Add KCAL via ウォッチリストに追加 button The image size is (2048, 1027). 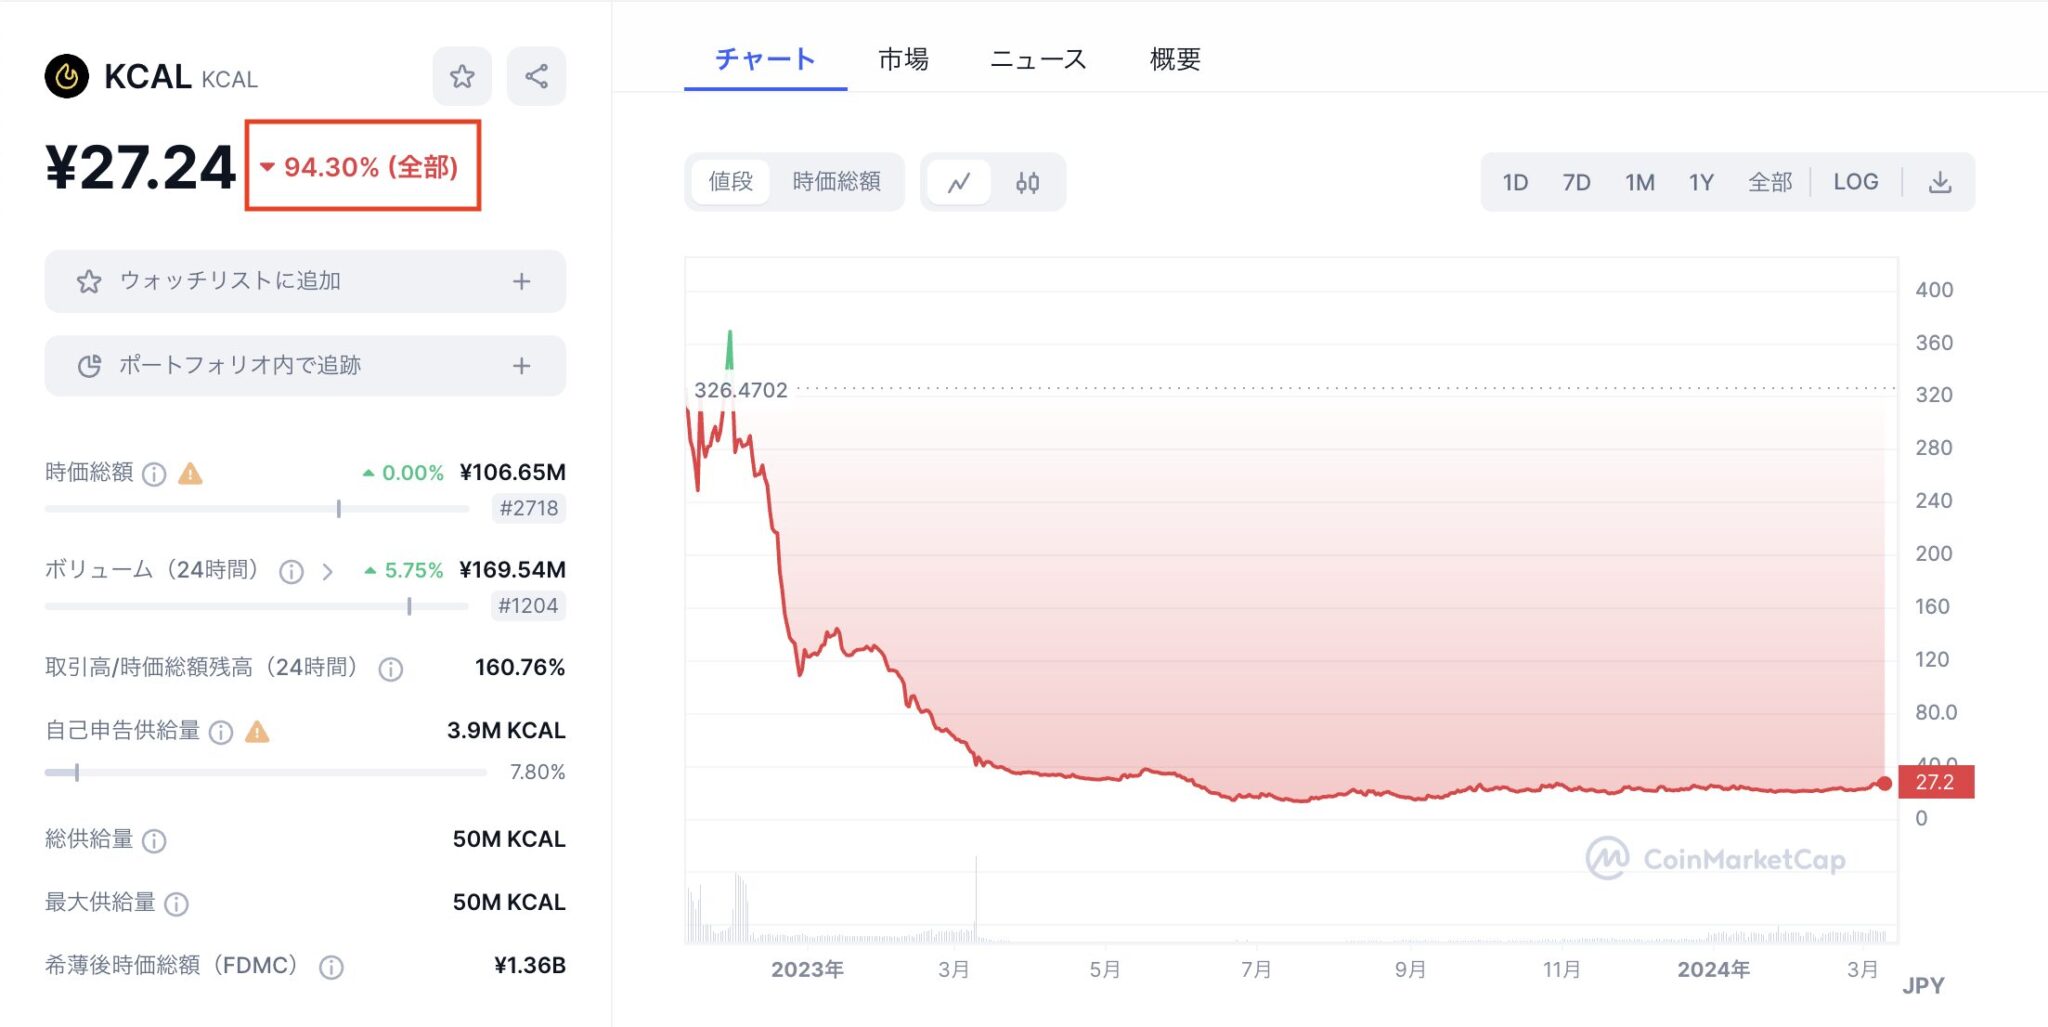pyautogui.click(x=304, y=281)
